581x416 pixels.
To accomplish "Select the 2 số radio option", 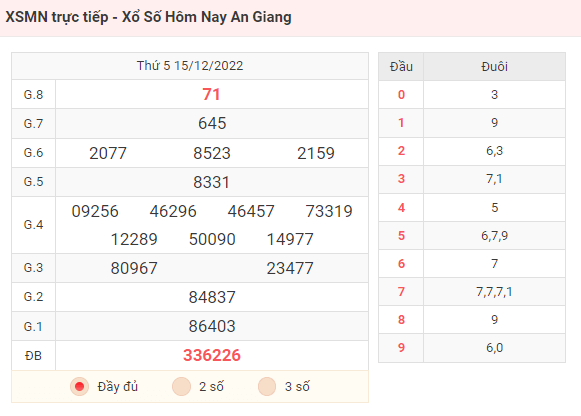I will pos(181,387).
